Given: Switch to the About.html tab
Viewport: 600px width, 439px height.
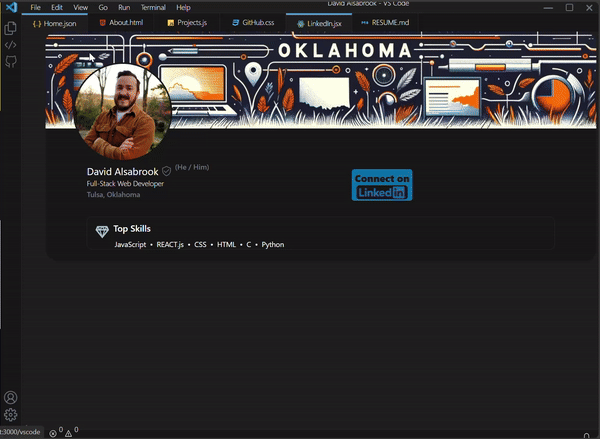Looking at the screenshot, I should point(125,22).
